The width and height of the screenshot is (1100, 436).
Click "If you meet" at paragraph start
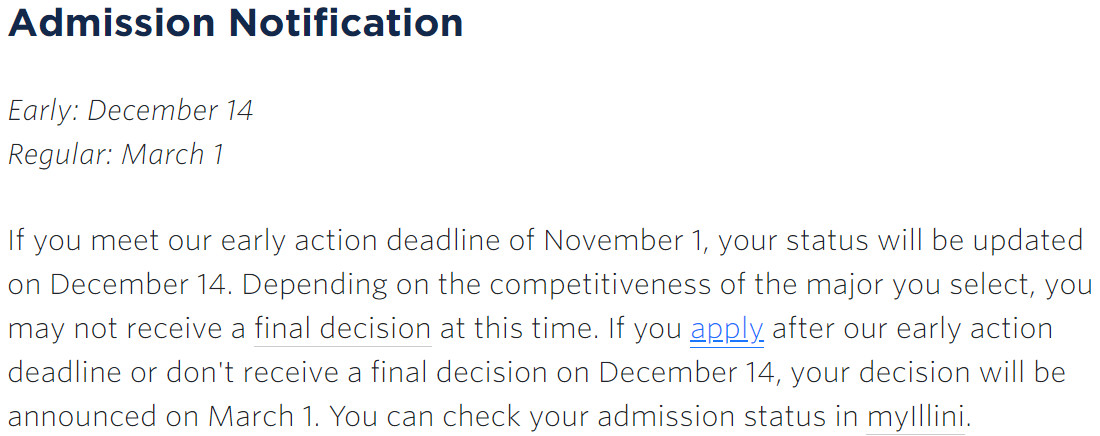point(74,241)
